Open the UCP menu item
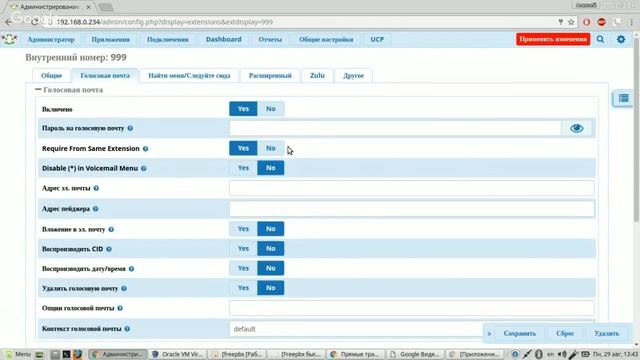The width and height of the screenshot is (640, 360). click(x=377, y=40)
